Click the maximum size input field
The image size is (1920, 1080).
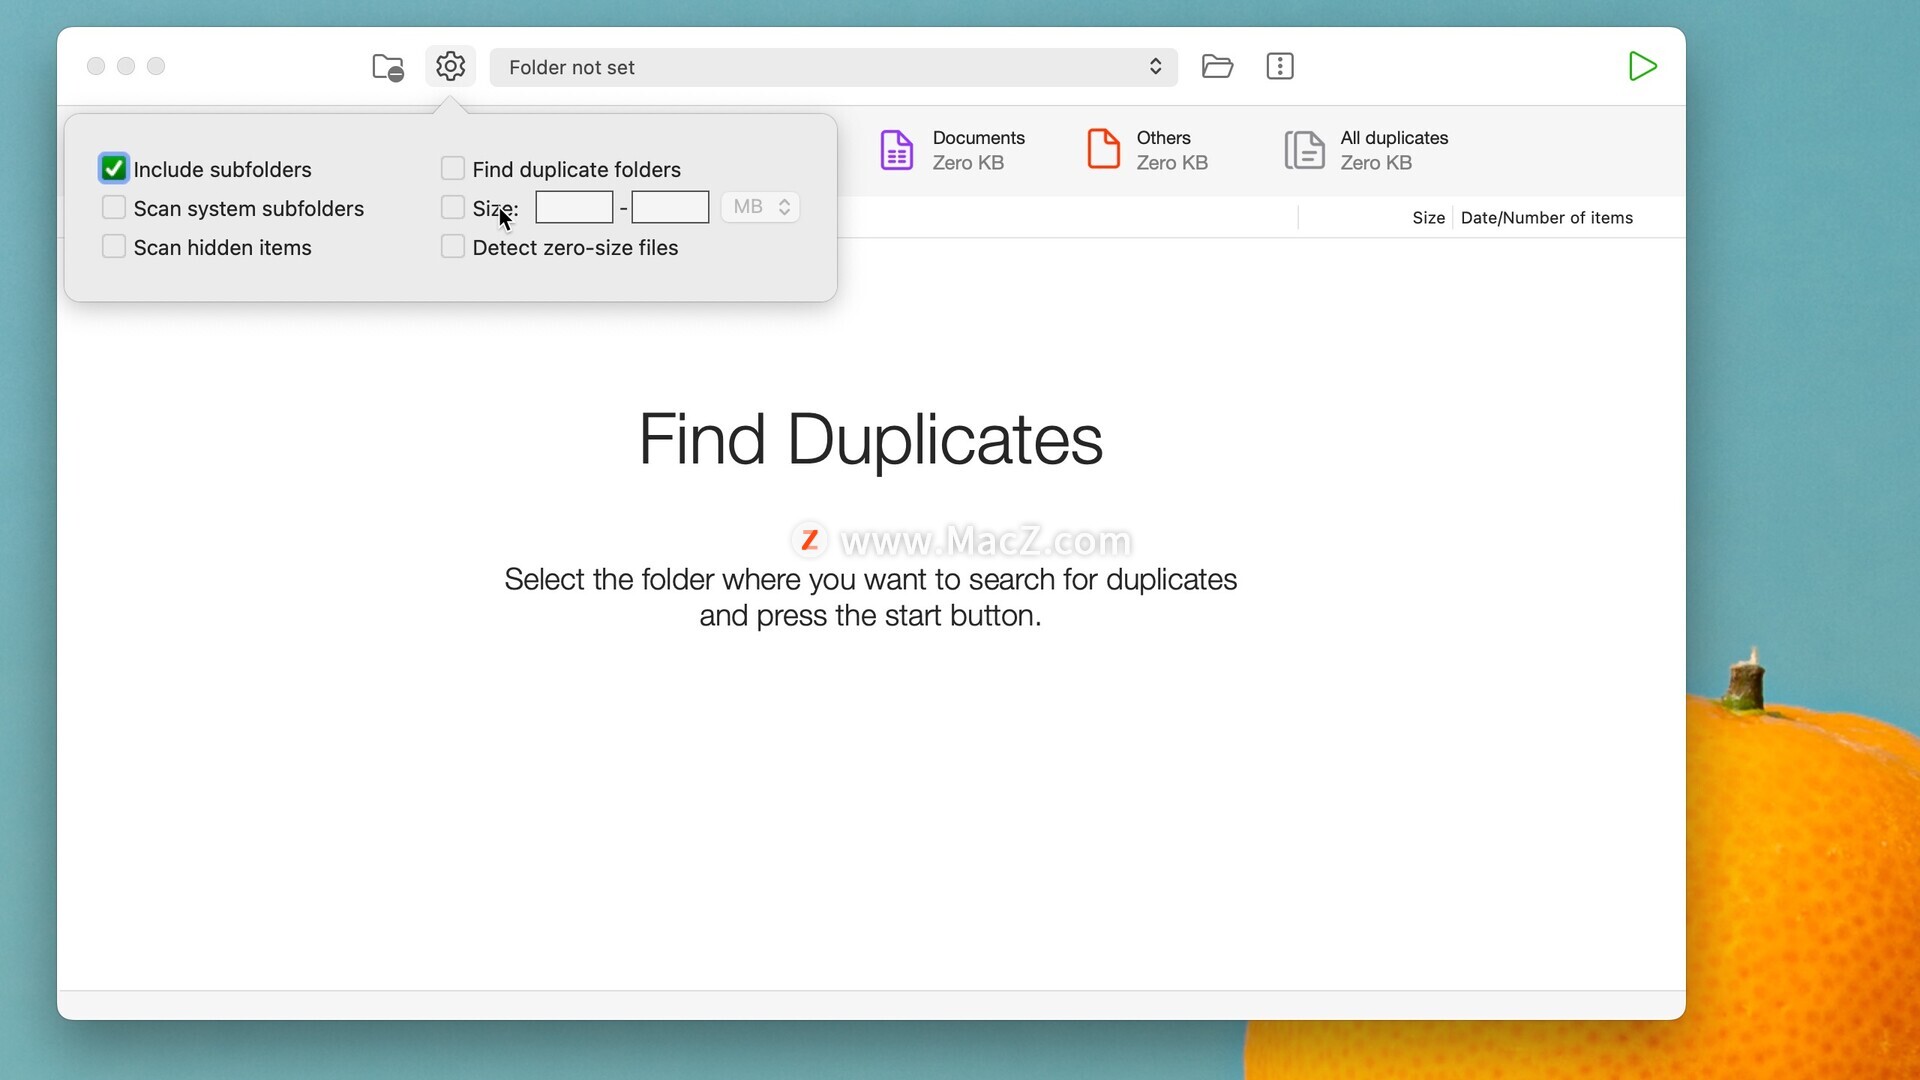[670, 207]
